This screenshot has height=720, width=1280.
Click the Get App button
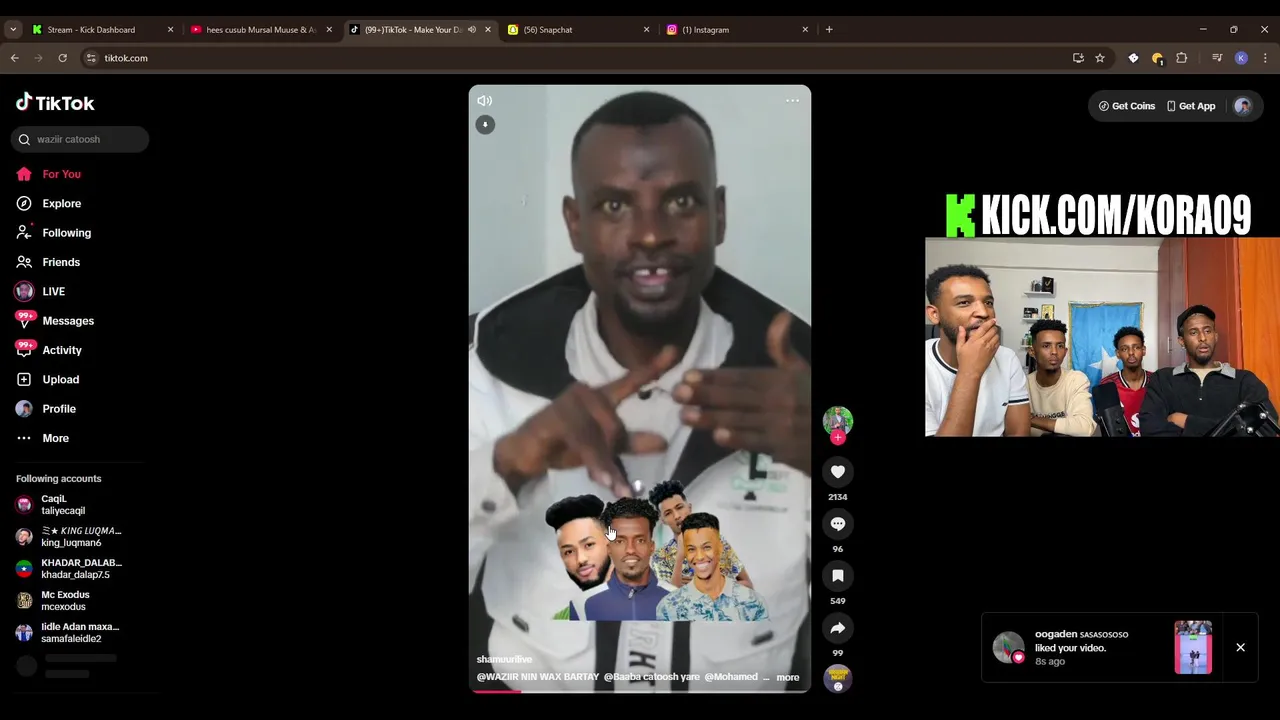(1190, 106)
